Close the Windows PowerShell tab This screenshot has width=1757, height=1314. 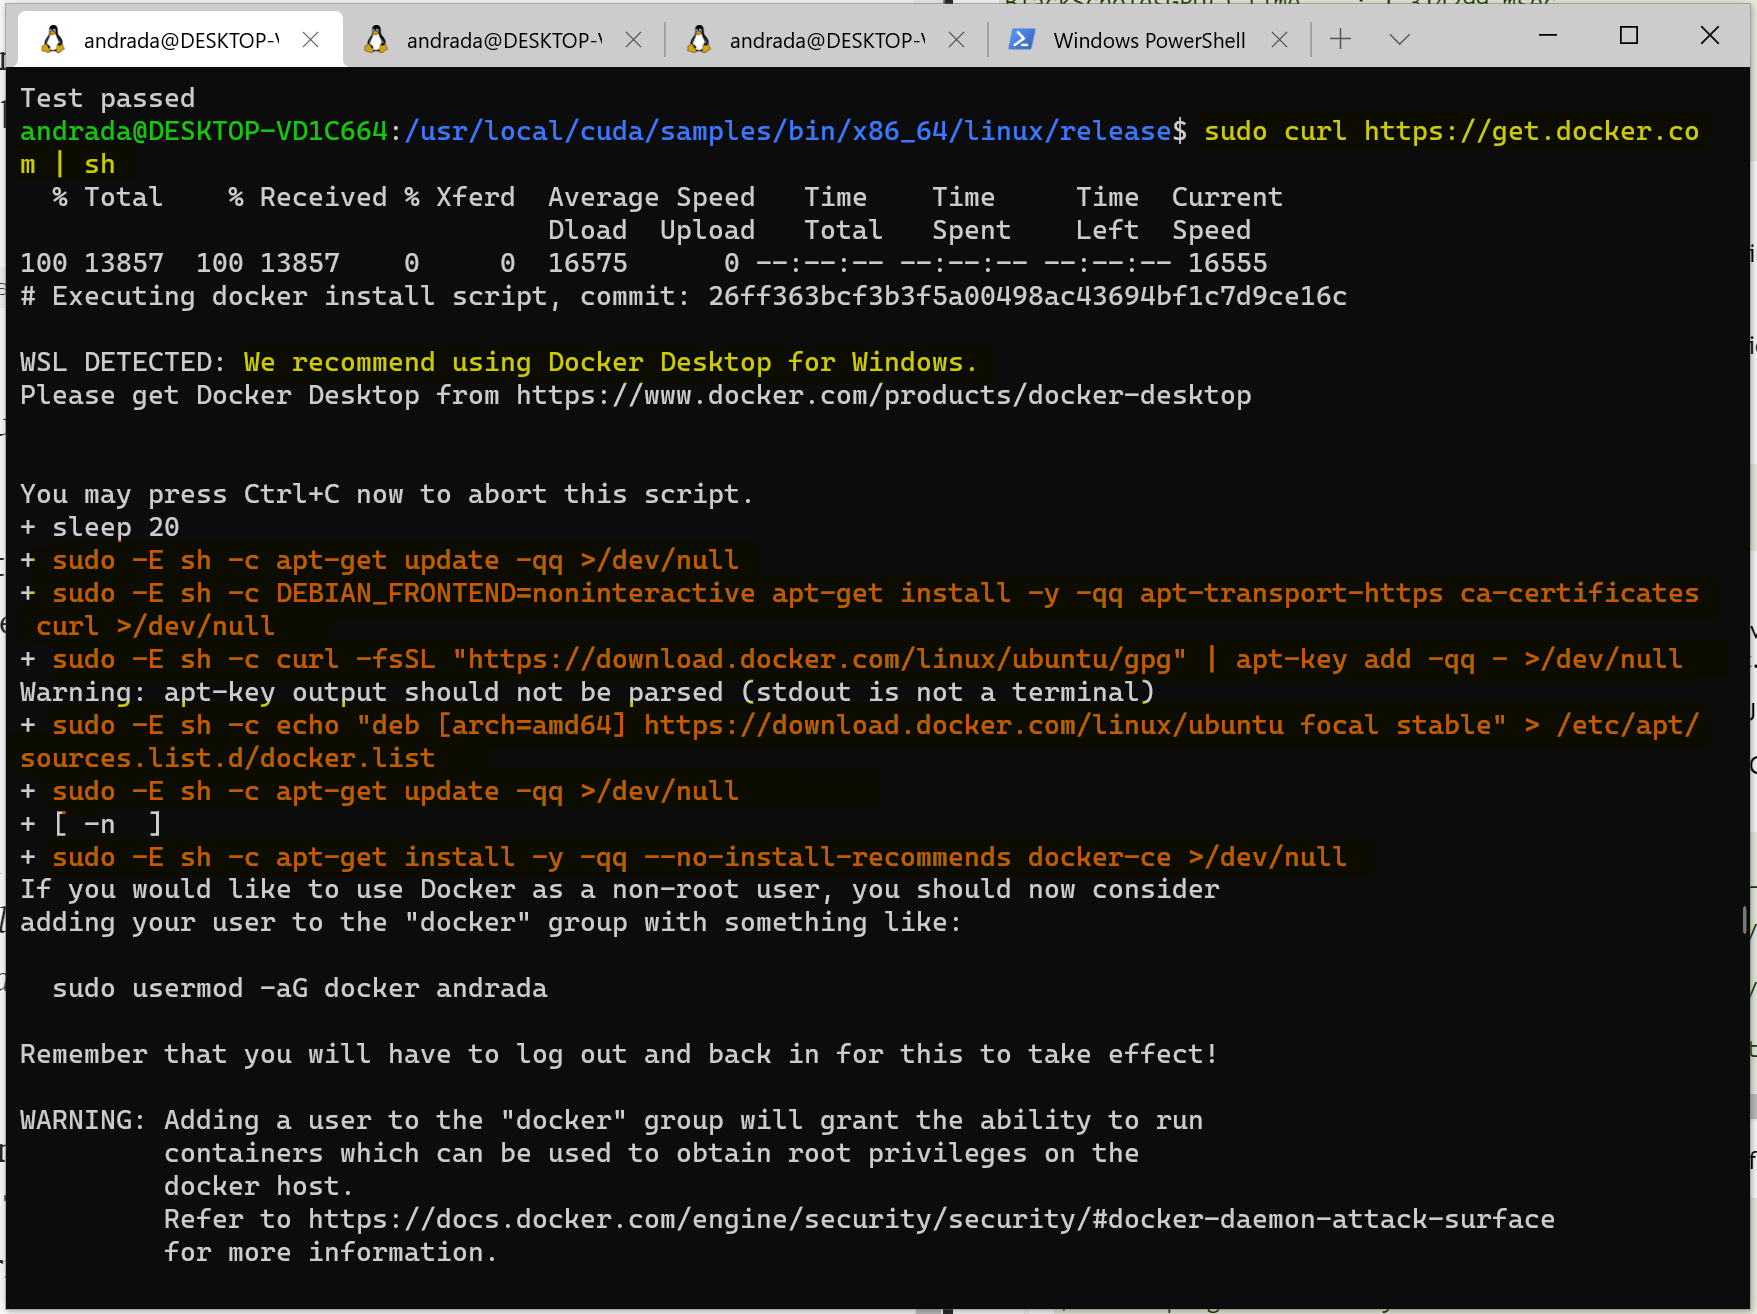coord(1279,40)
